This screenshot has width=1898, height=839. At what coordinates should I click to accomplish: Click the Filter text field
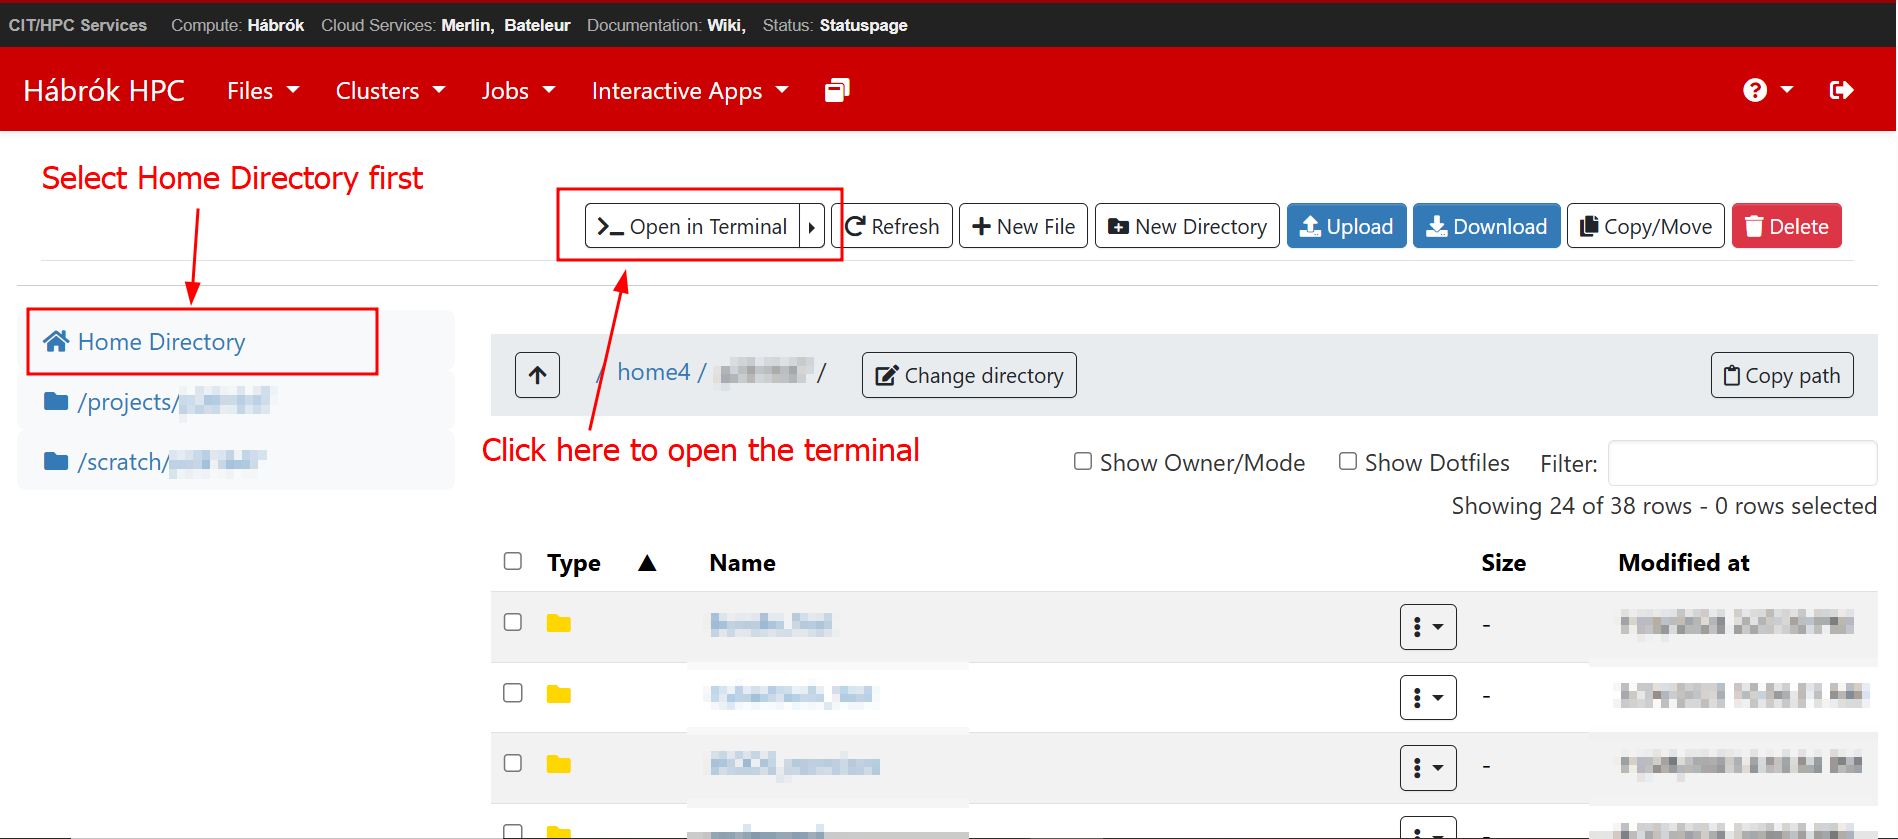(1742, 463)
